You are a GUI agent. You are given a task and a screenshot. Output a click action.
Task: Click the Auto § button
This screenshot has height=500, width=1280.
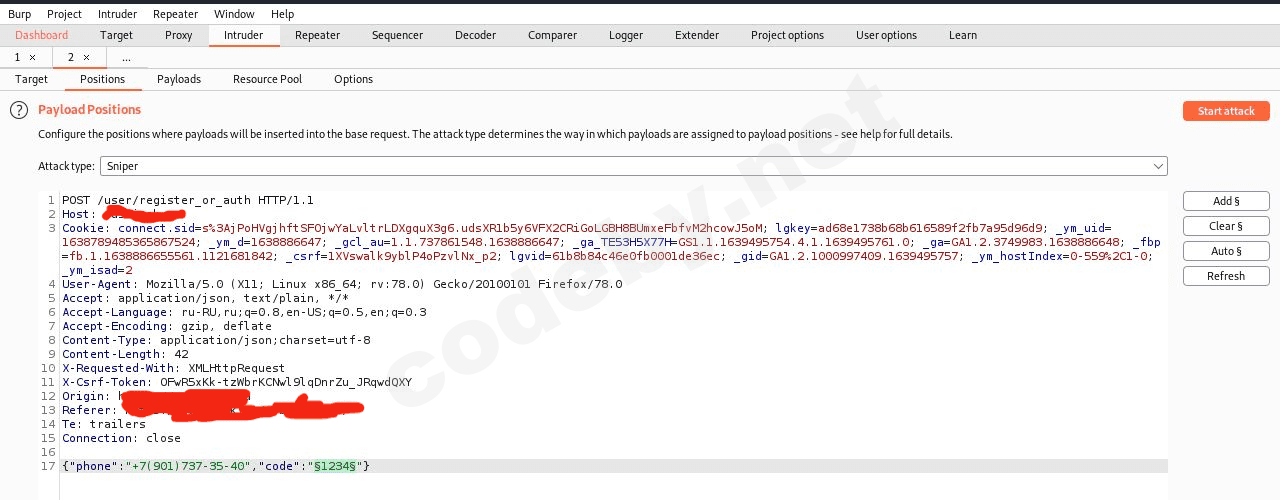coord(1226,251)
